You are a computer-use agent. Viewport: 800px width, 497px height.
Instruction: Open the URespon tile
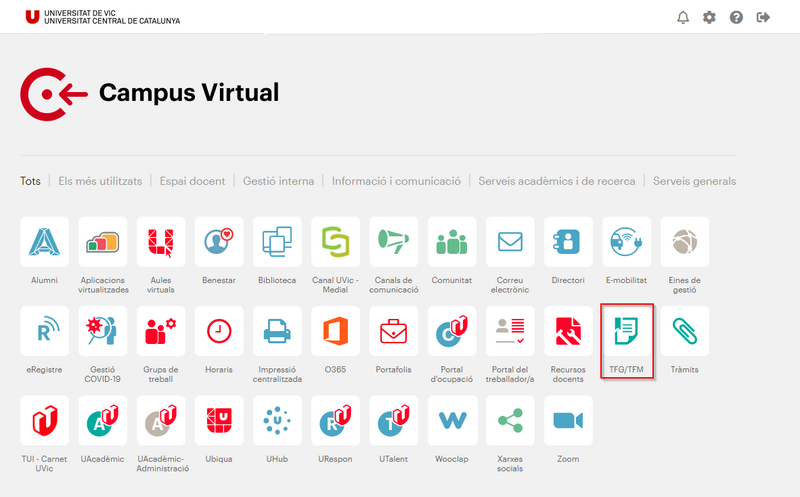point(335,420)
